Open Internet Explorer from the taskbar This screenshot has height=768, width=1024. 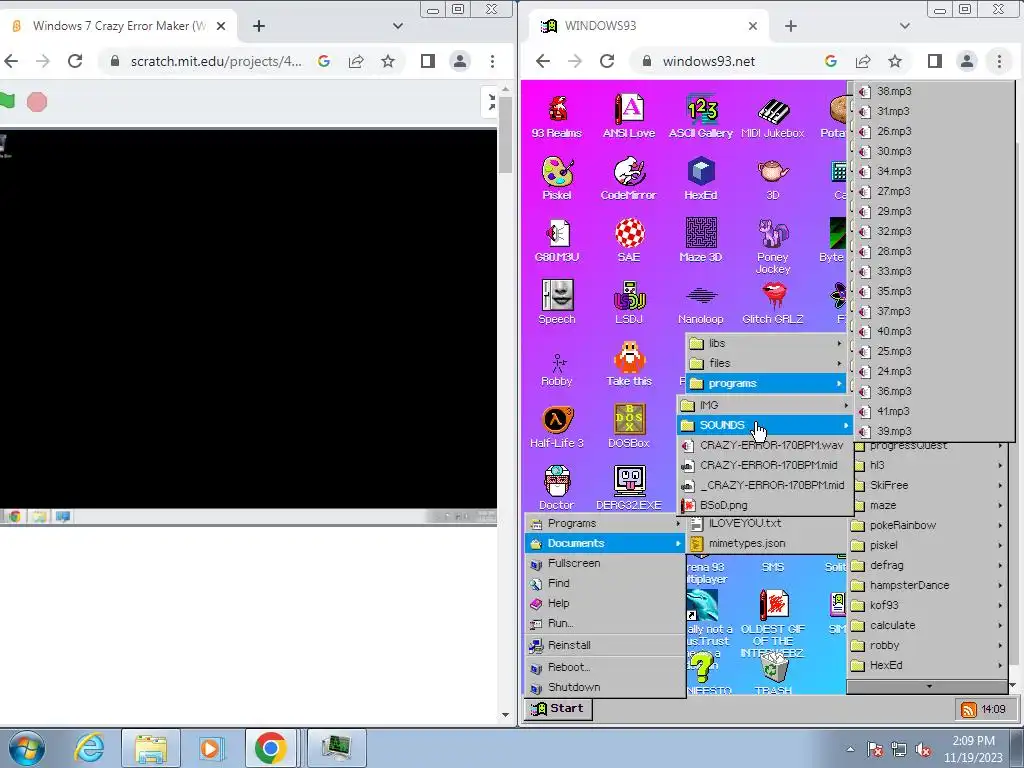coord(89,748)
